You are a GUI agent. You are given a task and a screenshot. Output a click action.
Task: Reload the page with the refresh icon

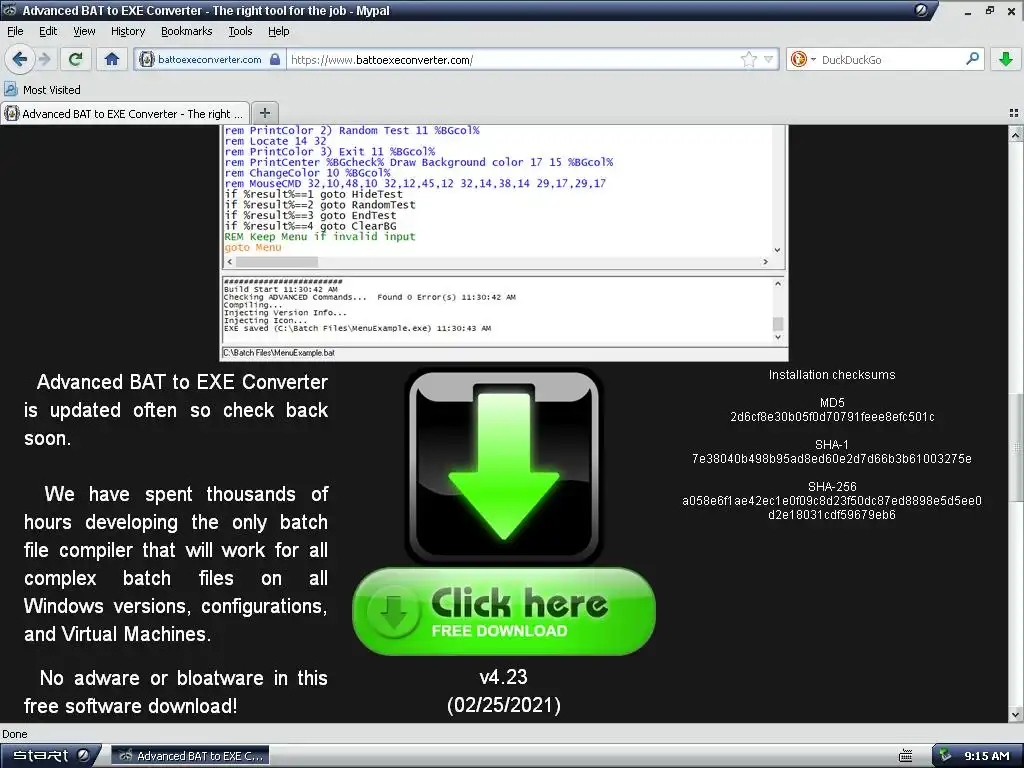pyautogui.click(x=76, y=59)
